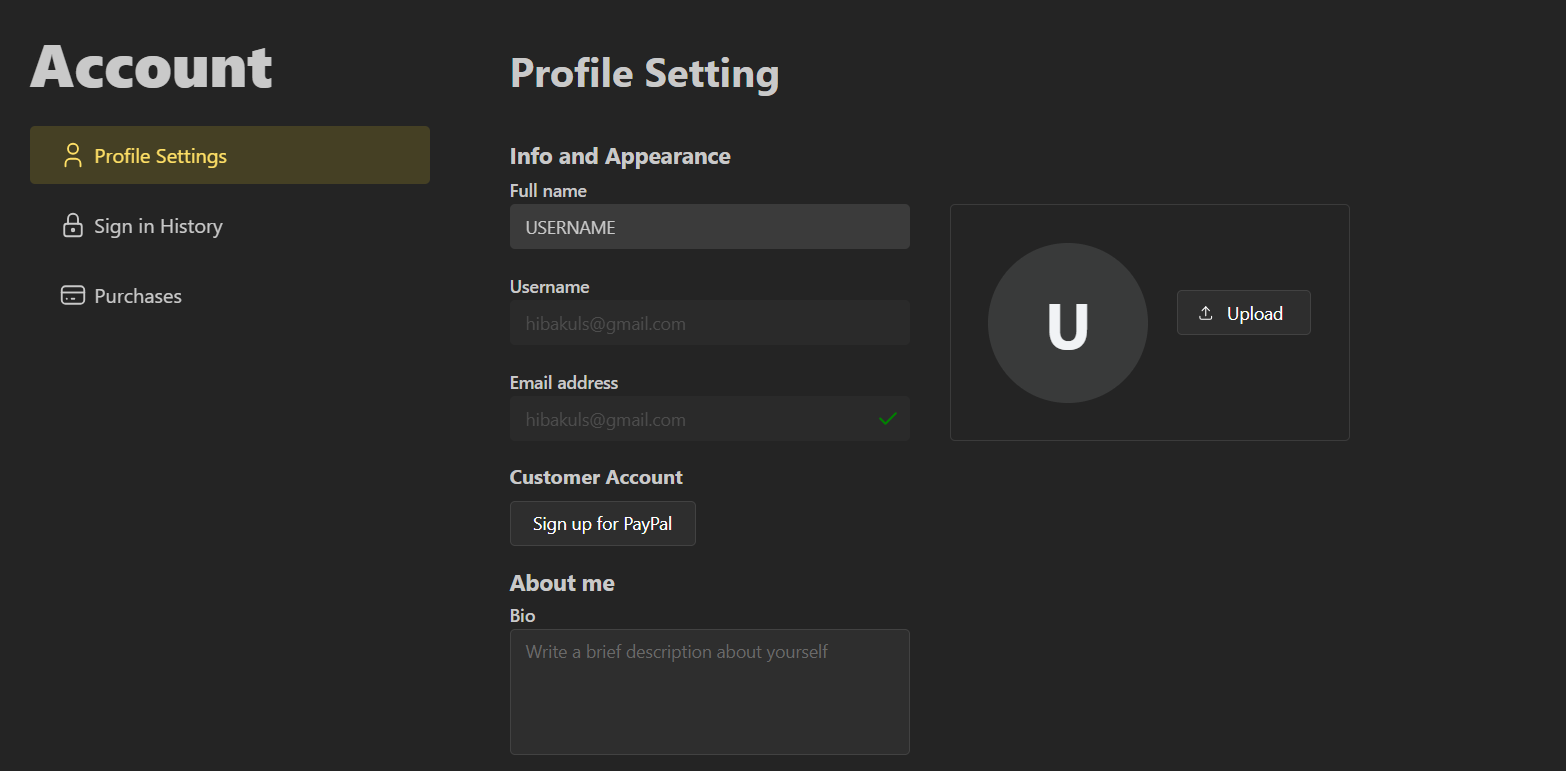The height and width of the screenshot is (771, 1566).
Task: Click the upload arrow icon
Action: [1206, 314]
